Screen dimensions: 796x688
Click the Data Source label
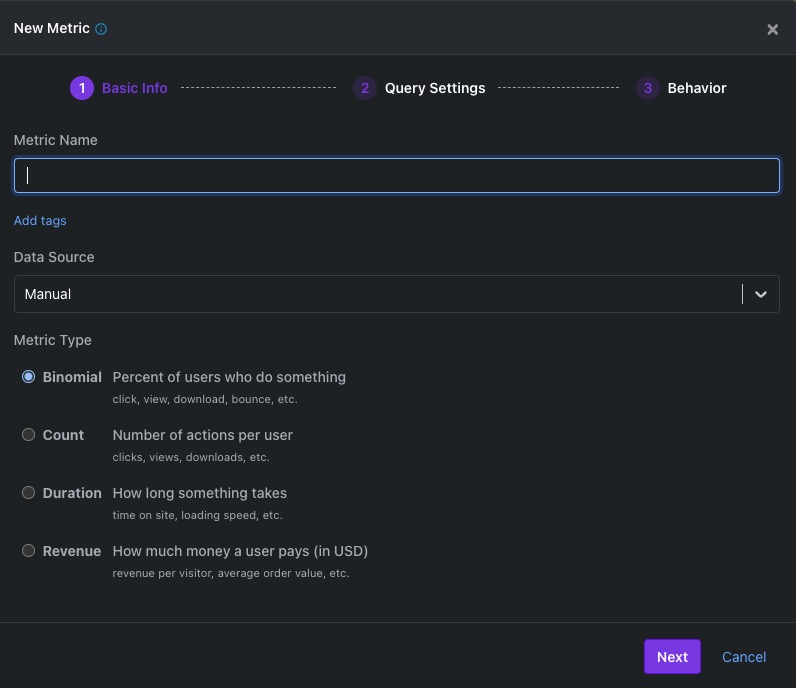click(54, 257)
